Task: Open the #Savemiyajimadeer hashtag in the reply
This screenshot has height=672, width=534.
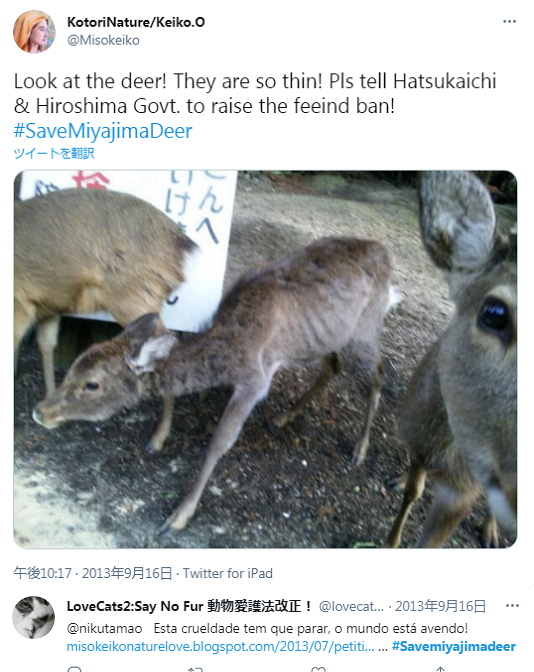Action: tap(454, 646)
